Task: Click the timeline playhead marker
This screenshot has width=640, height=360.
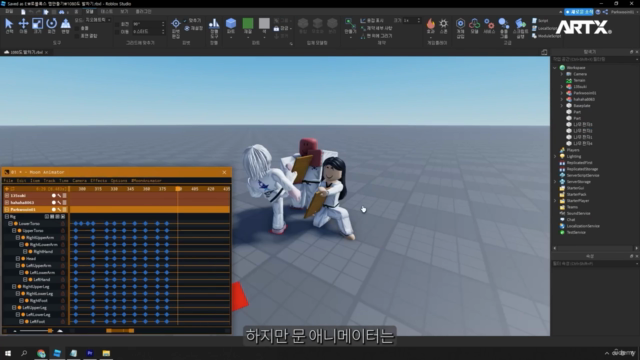Action: click(x=178, y=189)
